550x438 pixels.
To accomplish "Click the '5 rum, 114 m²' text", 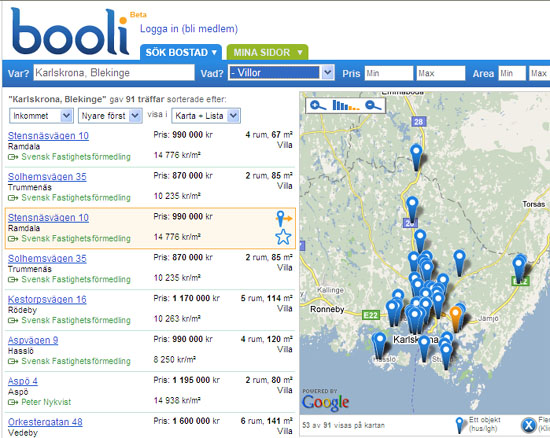I will [267, 298].
